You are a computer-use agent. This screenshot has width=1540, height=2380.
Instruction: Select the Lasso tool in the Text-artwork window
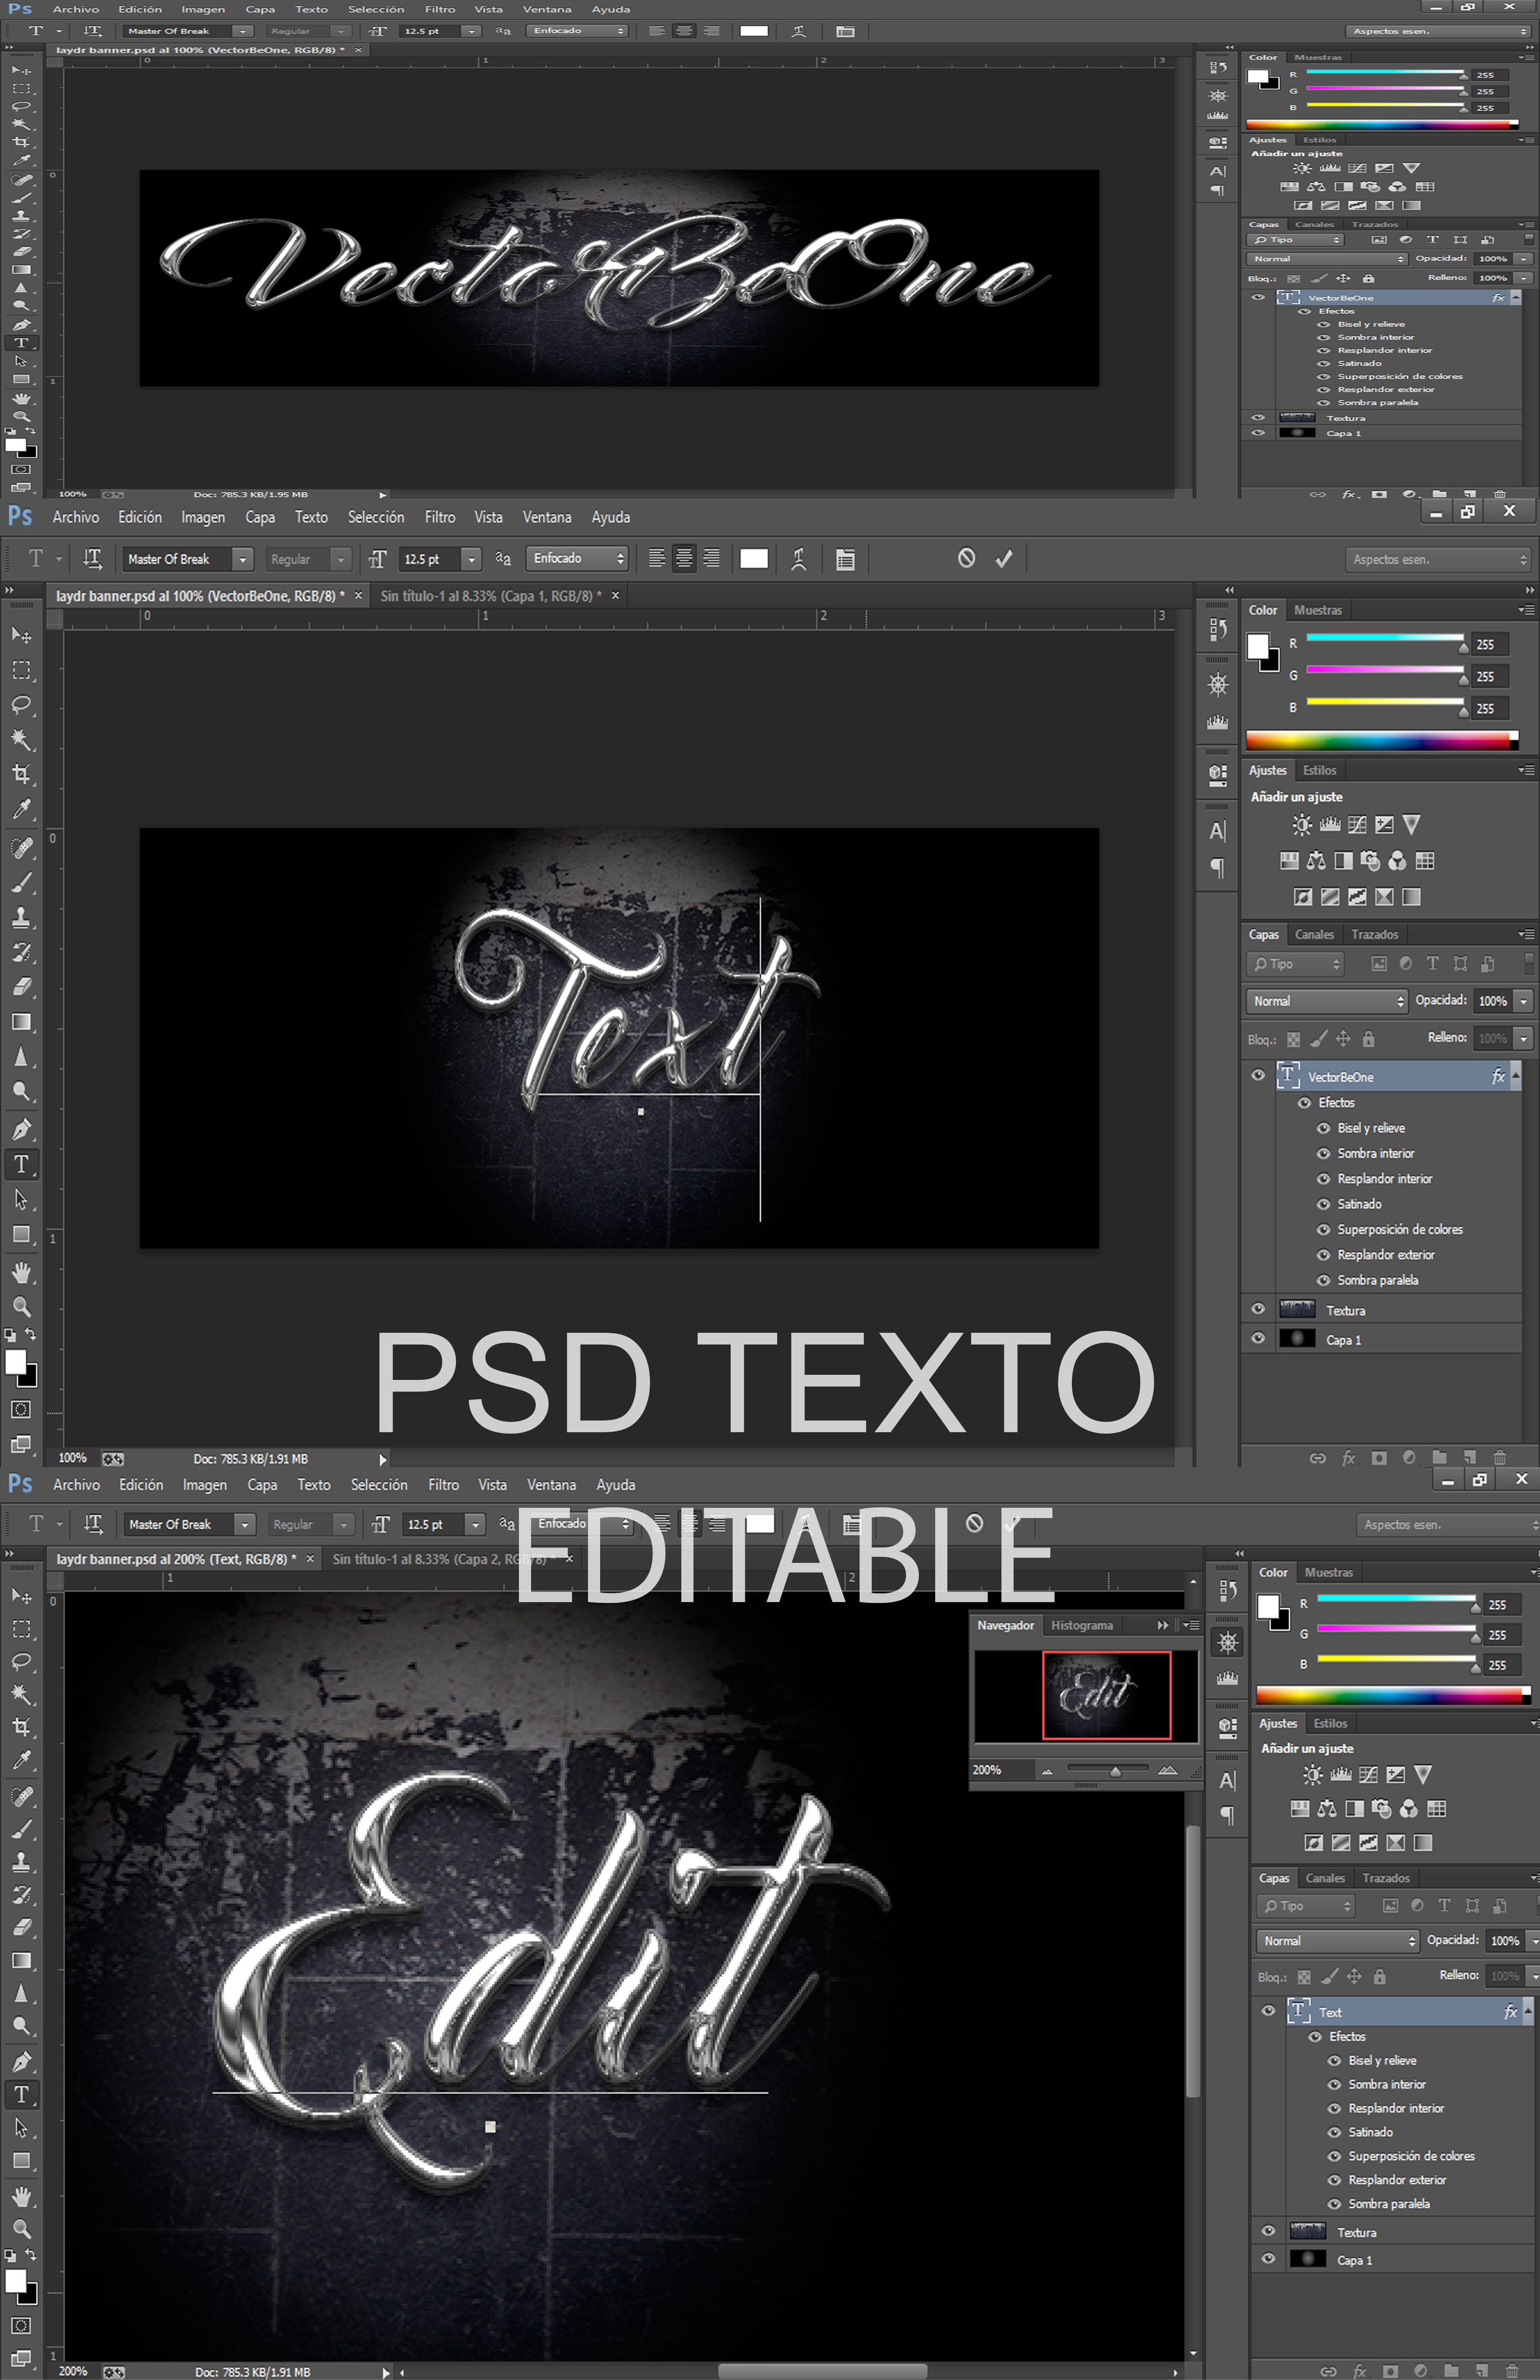click(x=21, y=705)
